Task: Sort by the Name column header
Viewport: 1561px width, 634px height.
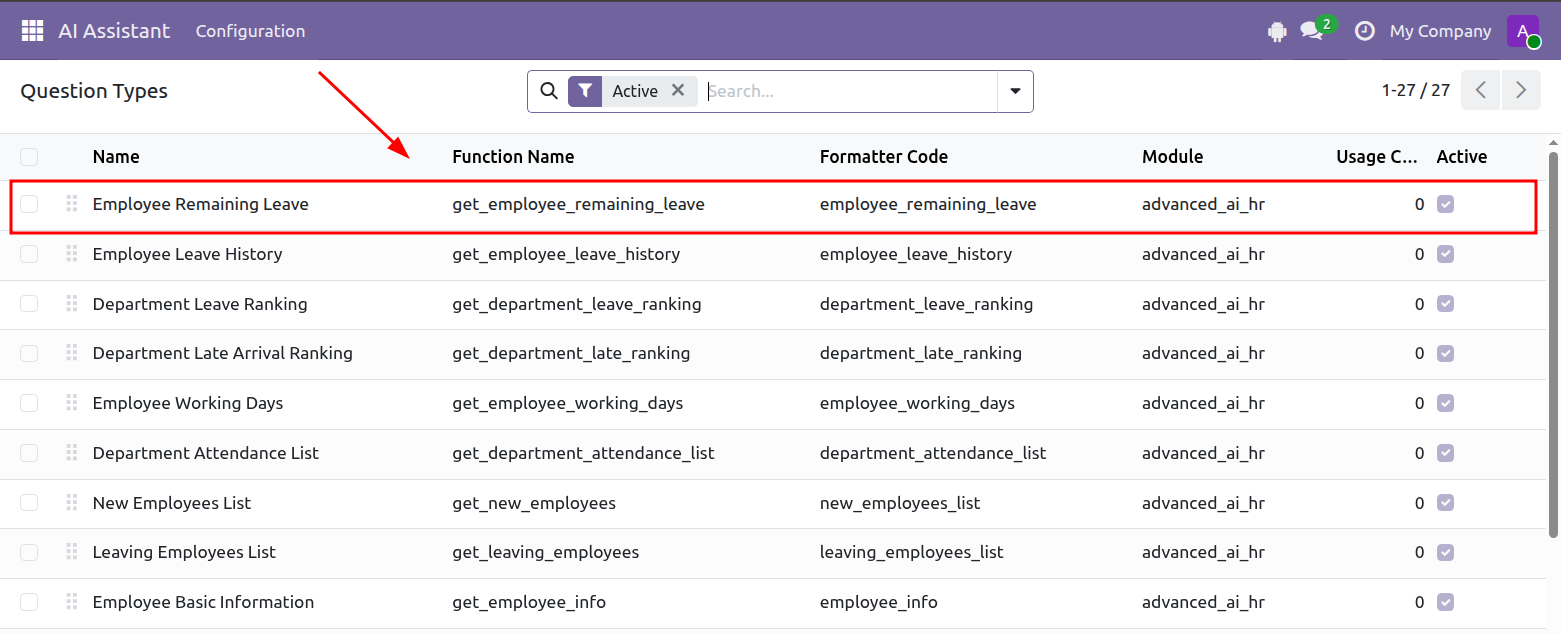Action: tap(116, 157)
